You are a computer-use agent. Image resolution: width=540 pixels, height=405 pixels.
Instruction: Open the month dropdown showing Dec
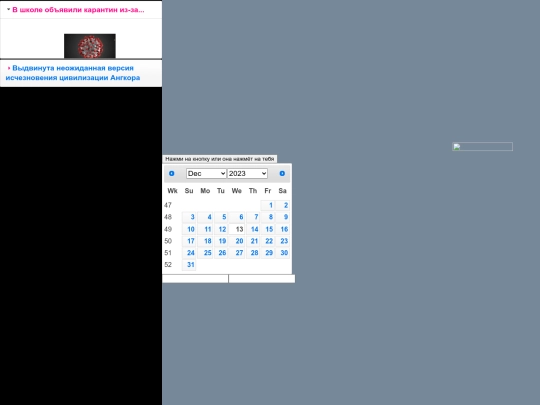206,173
